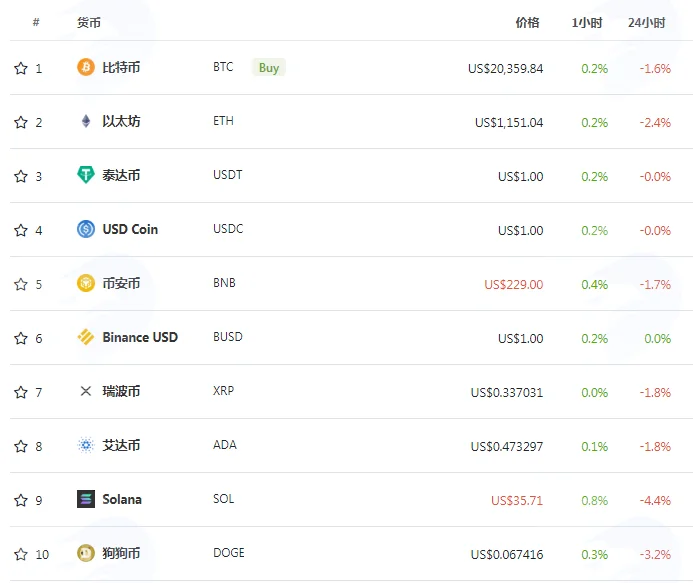Click the Tether USDT logo icon
The height and width of the screenshot is (583, 693).
coord(86,175)
